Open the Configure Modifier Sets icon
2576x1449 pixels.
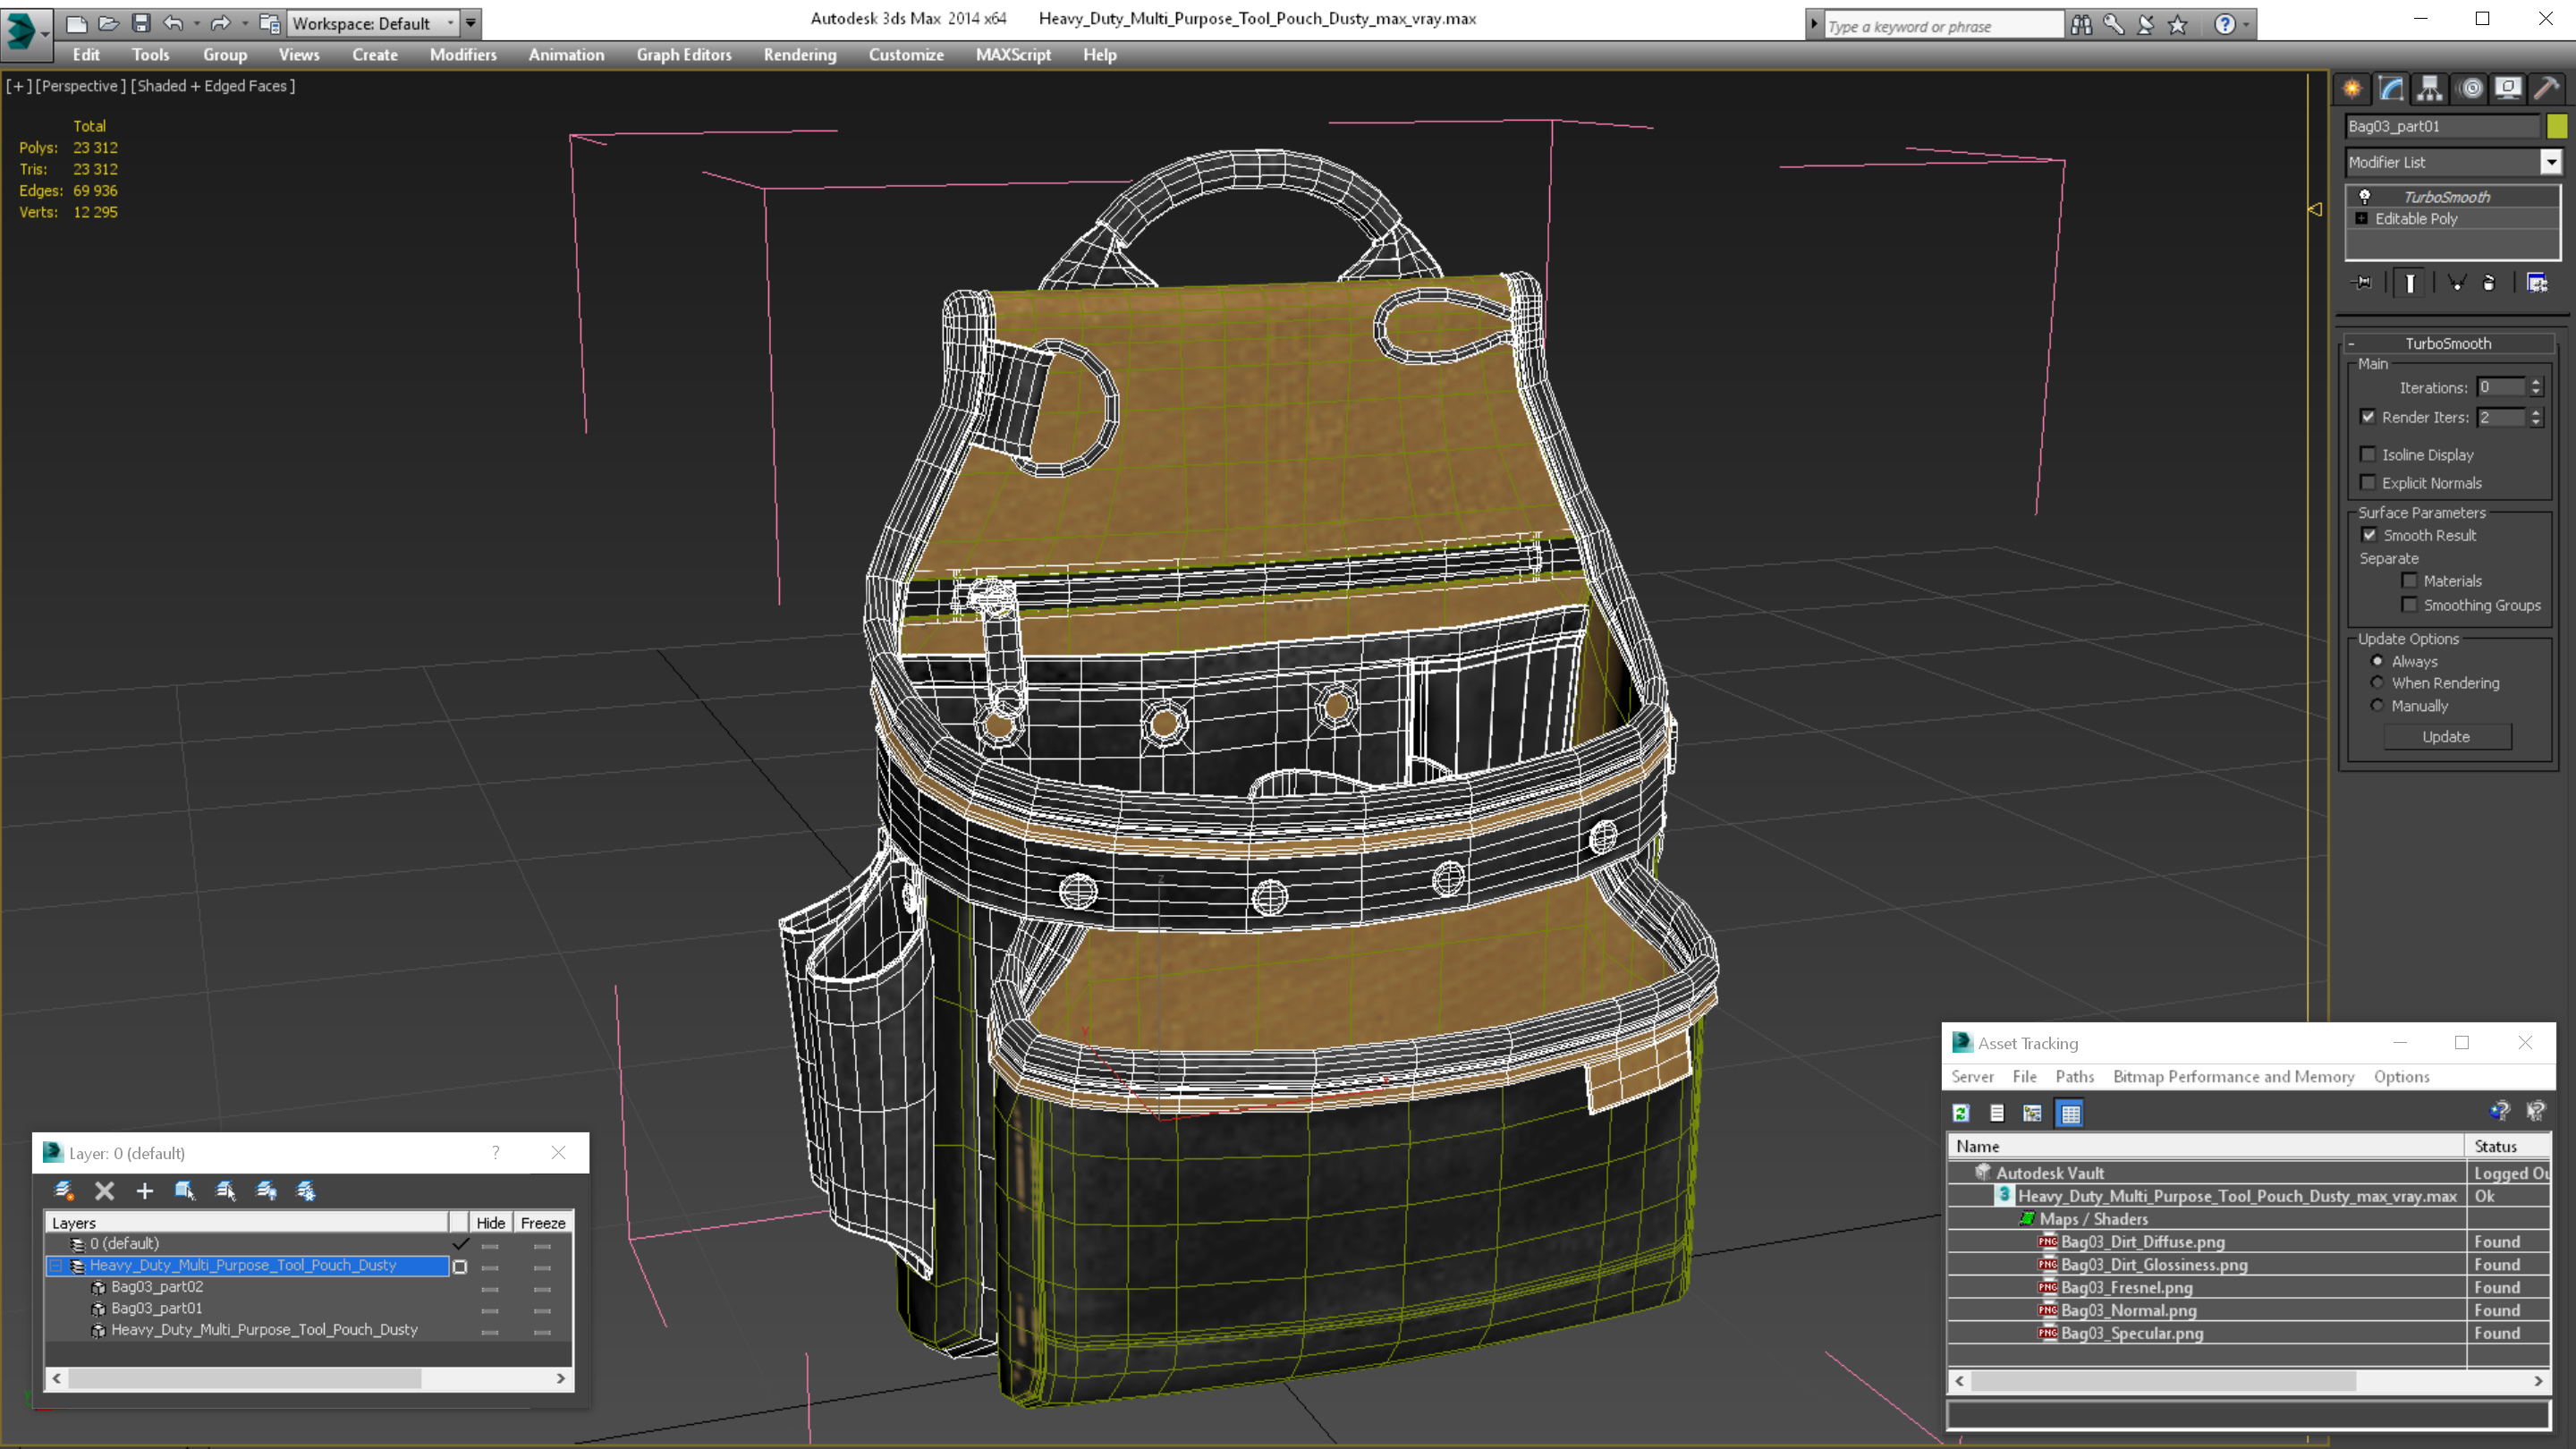click(x=2537, y=283)
